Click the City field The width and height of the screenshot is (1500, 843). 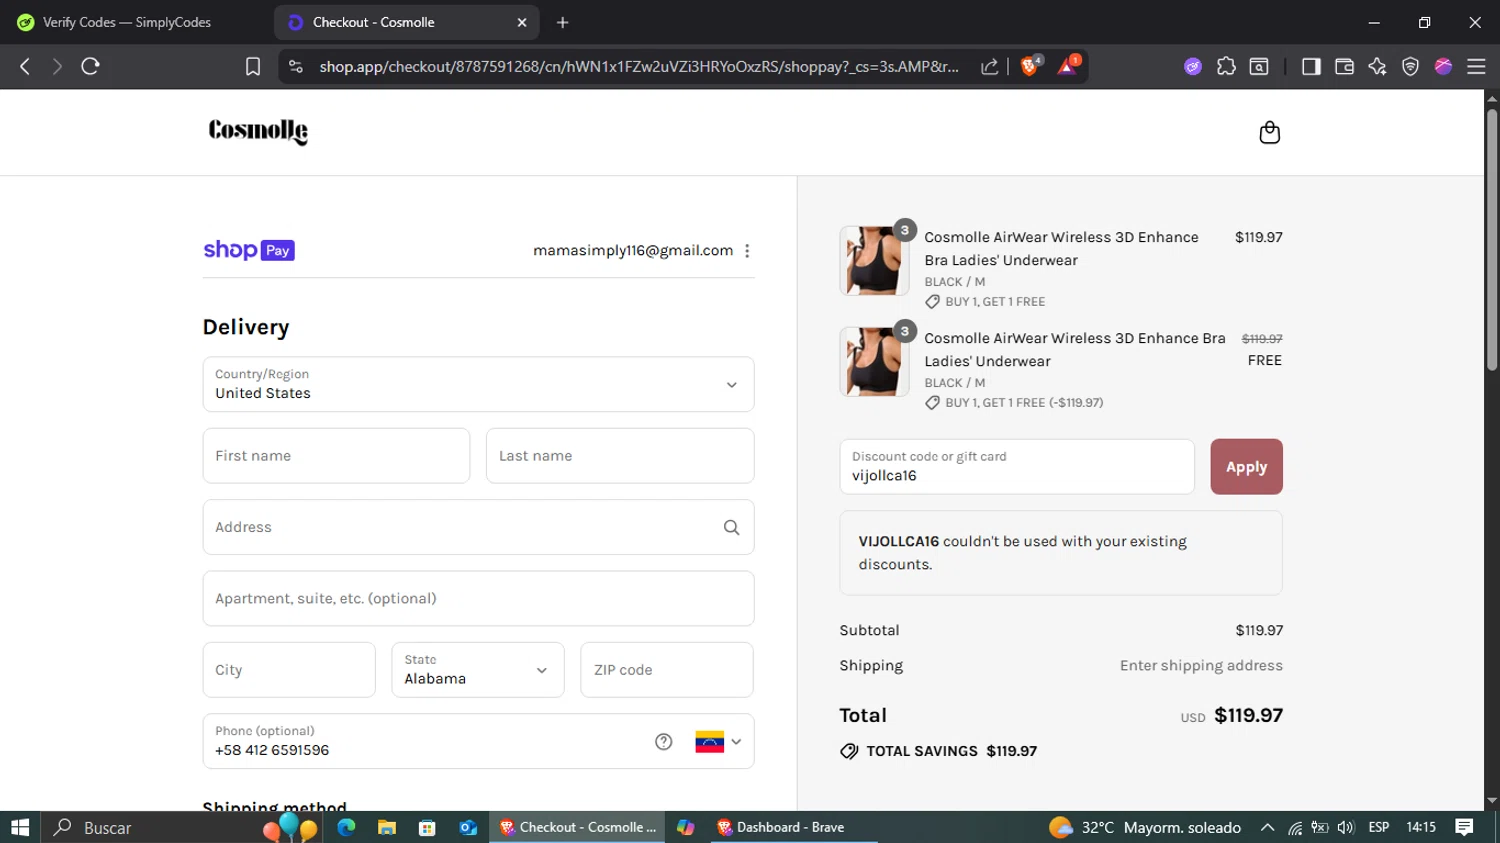coord(289,670)
